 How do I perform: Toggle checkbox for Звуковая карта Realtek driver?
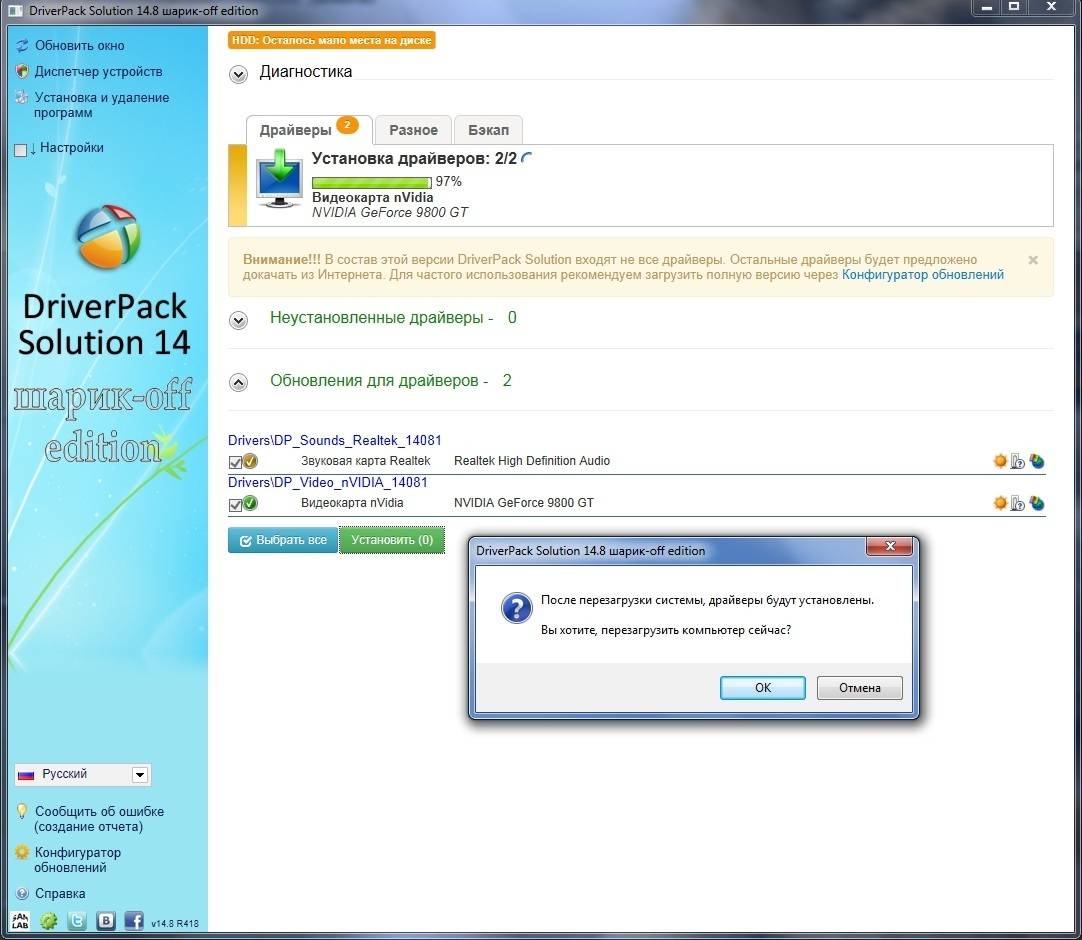235,462
